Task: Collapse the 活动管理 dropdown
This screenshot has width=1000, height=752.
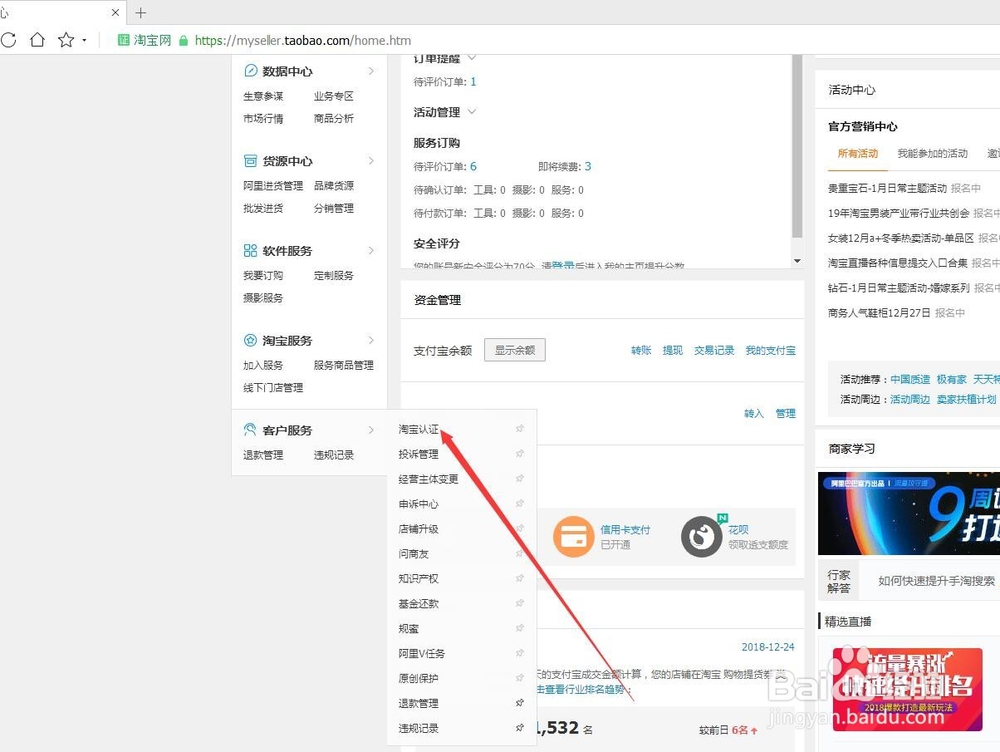Action: coord(472,112)
